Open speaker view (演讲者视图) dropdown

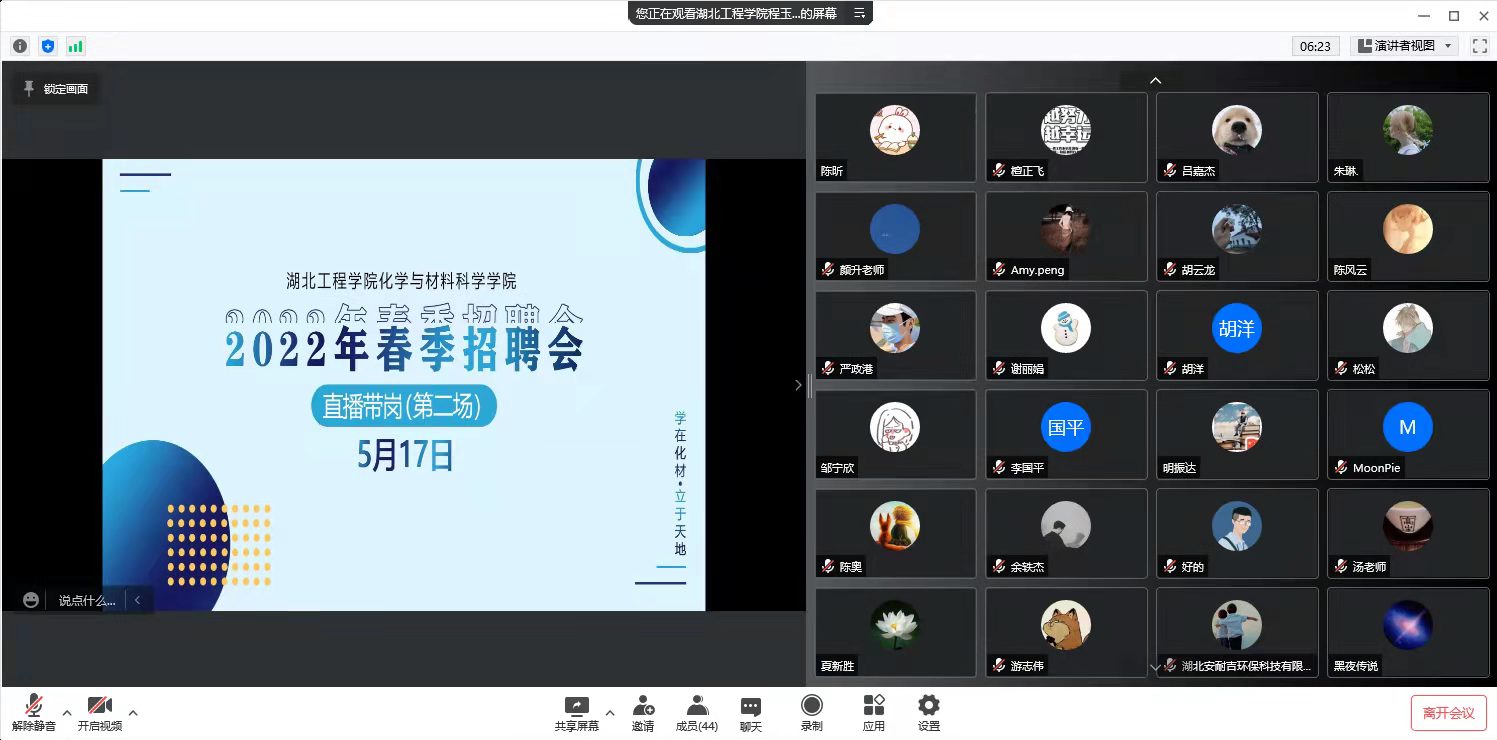pos(1404,46)
